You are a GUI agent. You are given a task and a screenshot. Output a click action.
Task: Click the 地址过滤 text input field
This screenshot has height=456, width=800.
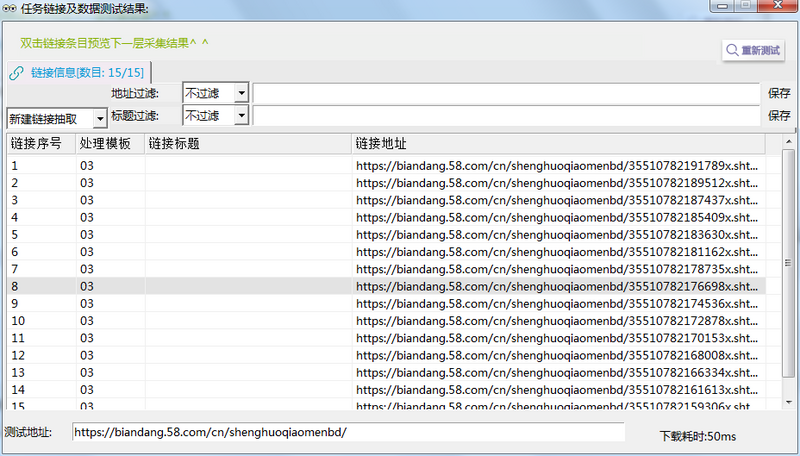click(506, 93)
